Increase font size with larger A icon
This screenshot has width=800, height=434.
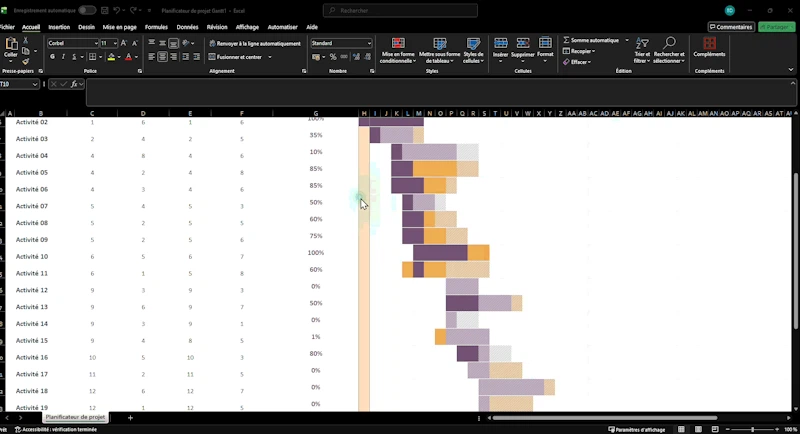pyautogui.click(x=124, y=43)
